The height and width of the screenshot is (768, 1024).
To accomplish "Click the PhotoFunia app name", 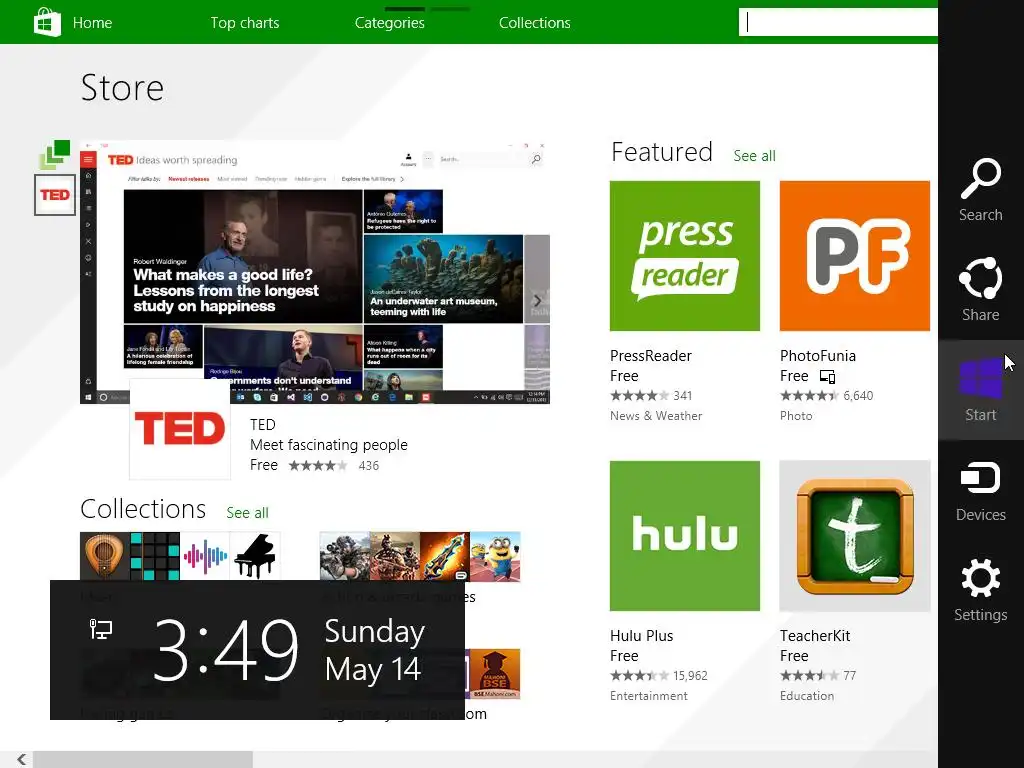I will 818,356.
